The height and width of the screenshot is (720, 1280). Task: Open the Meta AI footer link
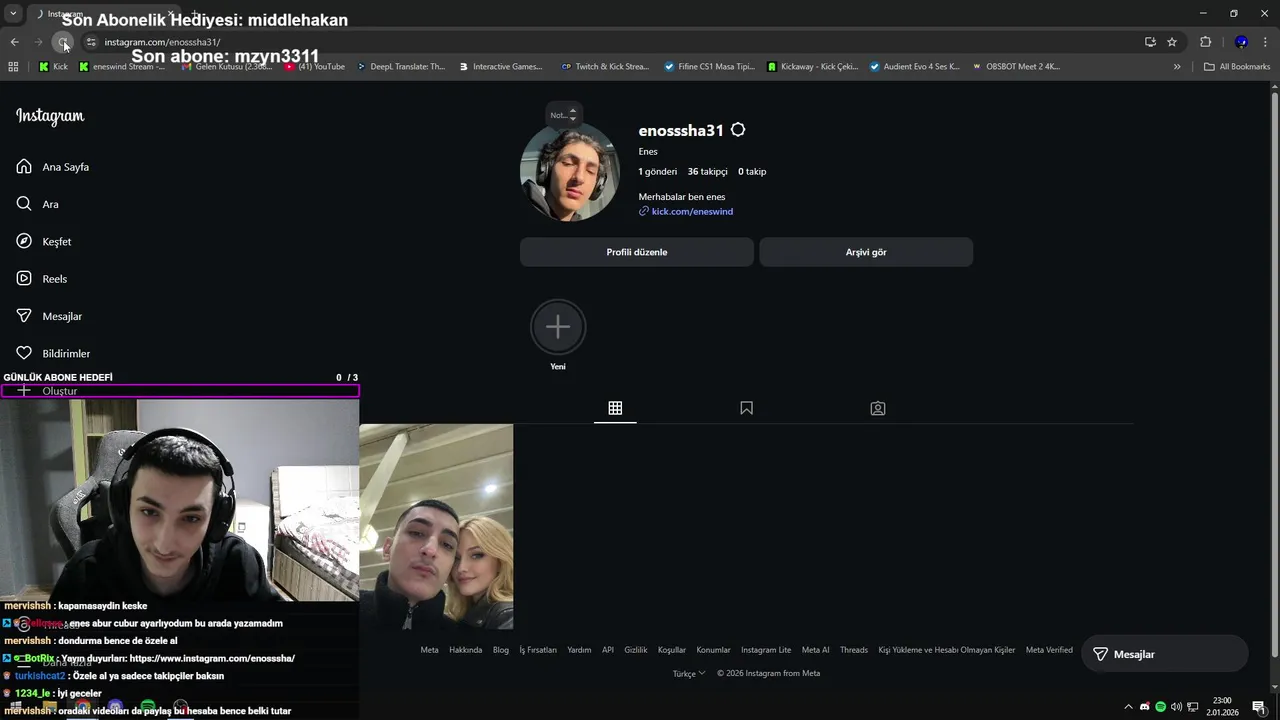[816, 650]
